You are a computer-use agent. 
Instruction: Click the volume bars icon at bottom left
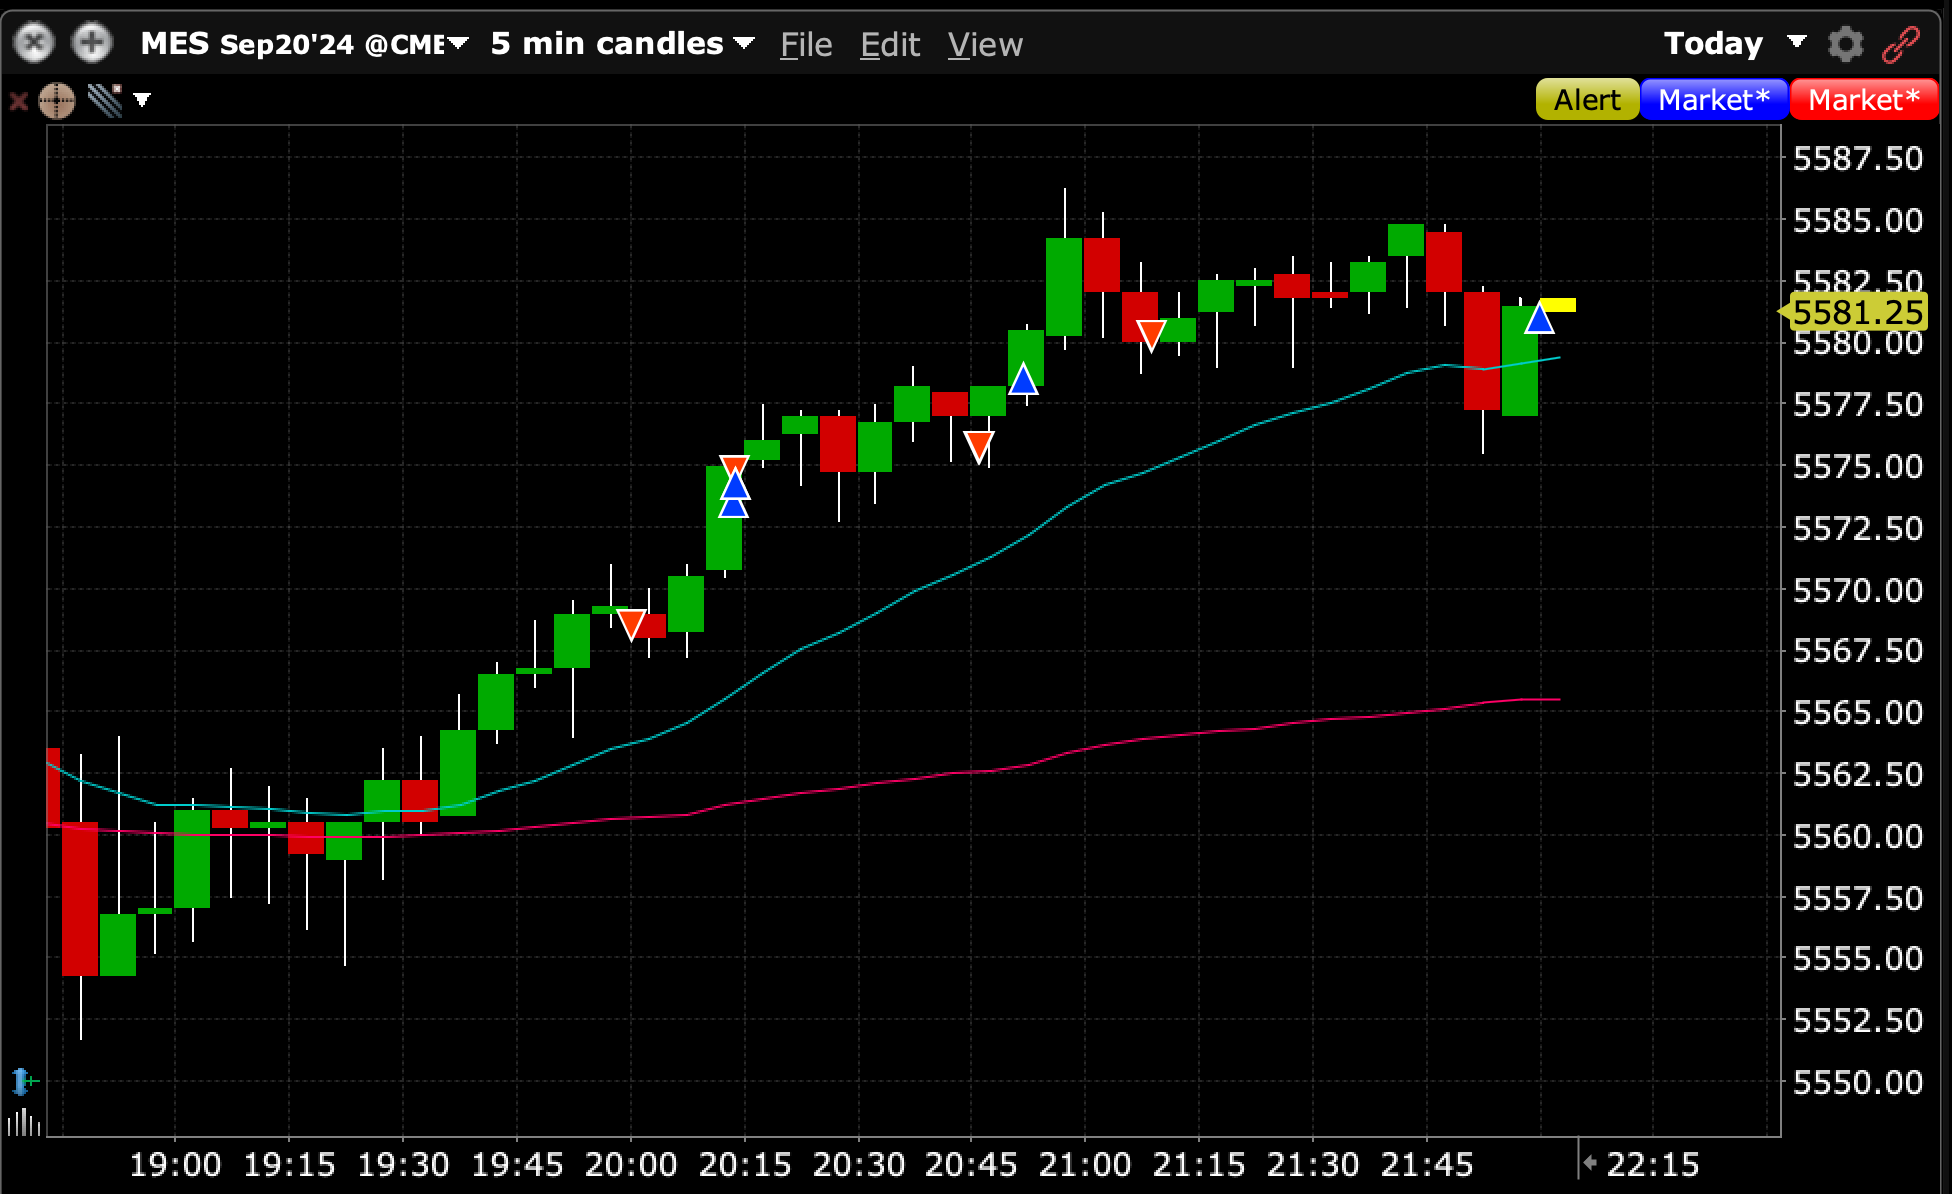pyautogui.click(x=24, y=1122)
